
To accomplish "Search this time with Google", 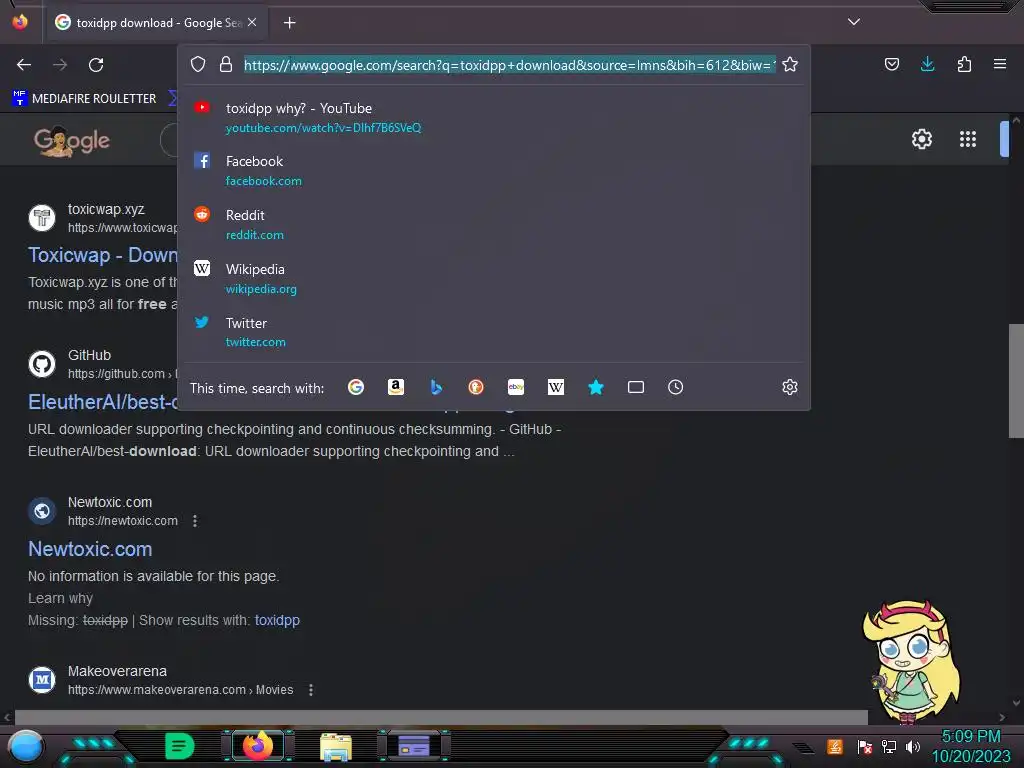I will pyautogui.click(x=356, y=387).
